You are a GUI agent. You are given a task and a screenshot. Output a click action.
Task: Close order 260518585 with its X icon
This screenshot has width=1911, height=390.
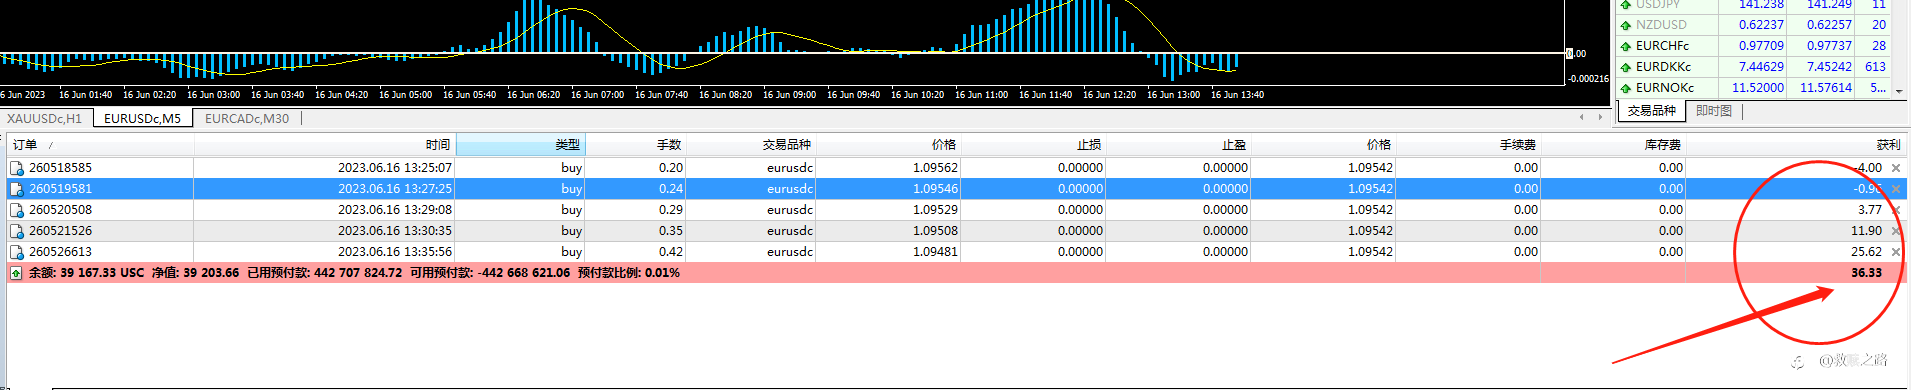point(1896,168)
